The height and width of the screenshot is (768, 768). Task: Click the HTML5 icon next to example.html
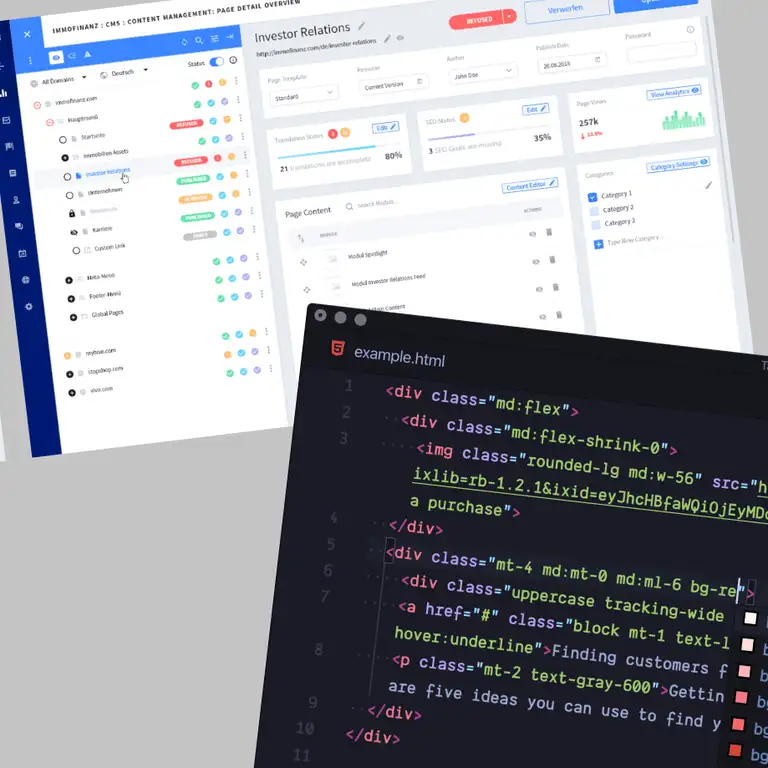click(338, 348)
